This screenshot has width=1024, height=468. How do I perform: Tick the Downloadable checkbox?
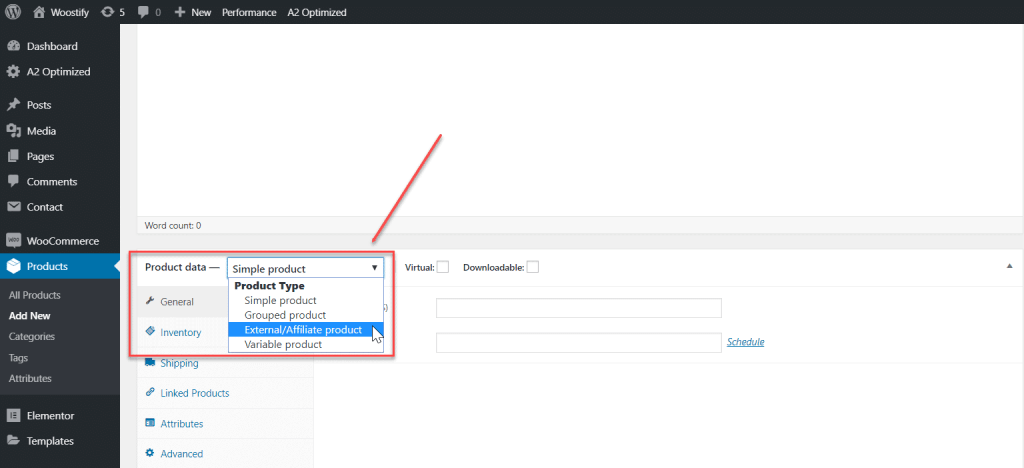pos(533,267)
